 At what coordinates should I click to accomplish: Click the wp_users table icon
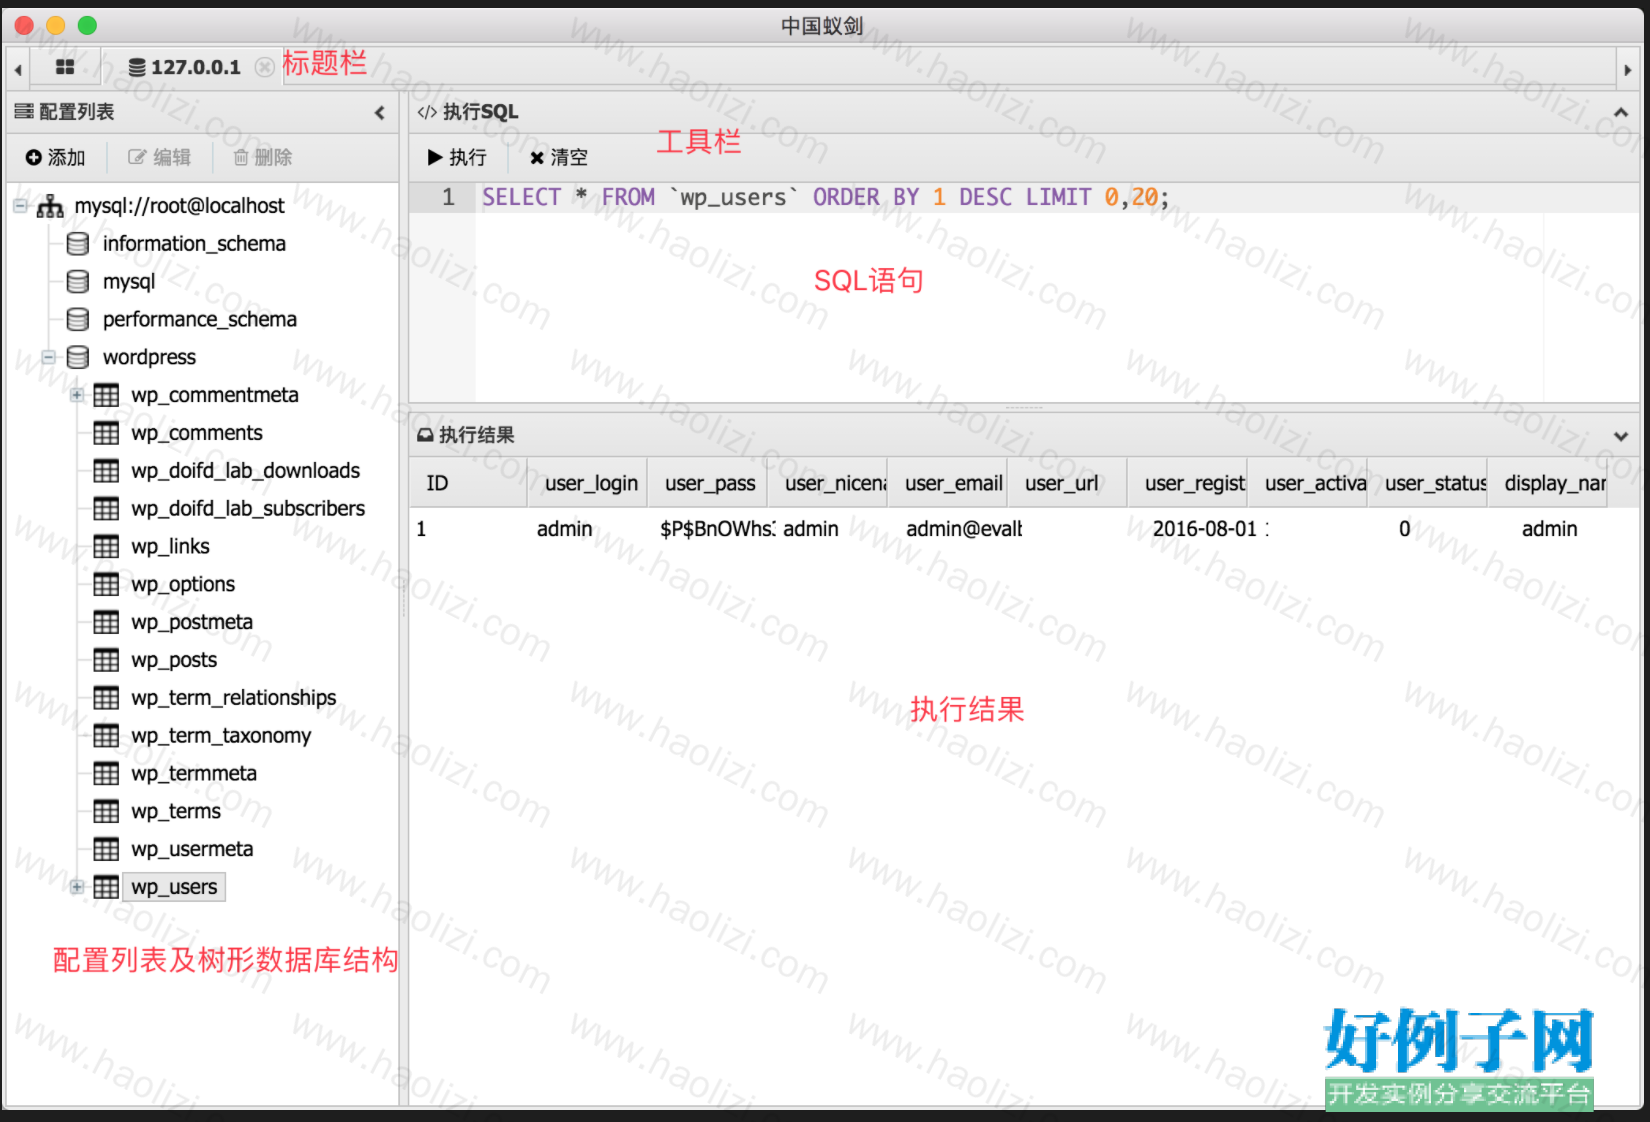(x=106, y=887)
